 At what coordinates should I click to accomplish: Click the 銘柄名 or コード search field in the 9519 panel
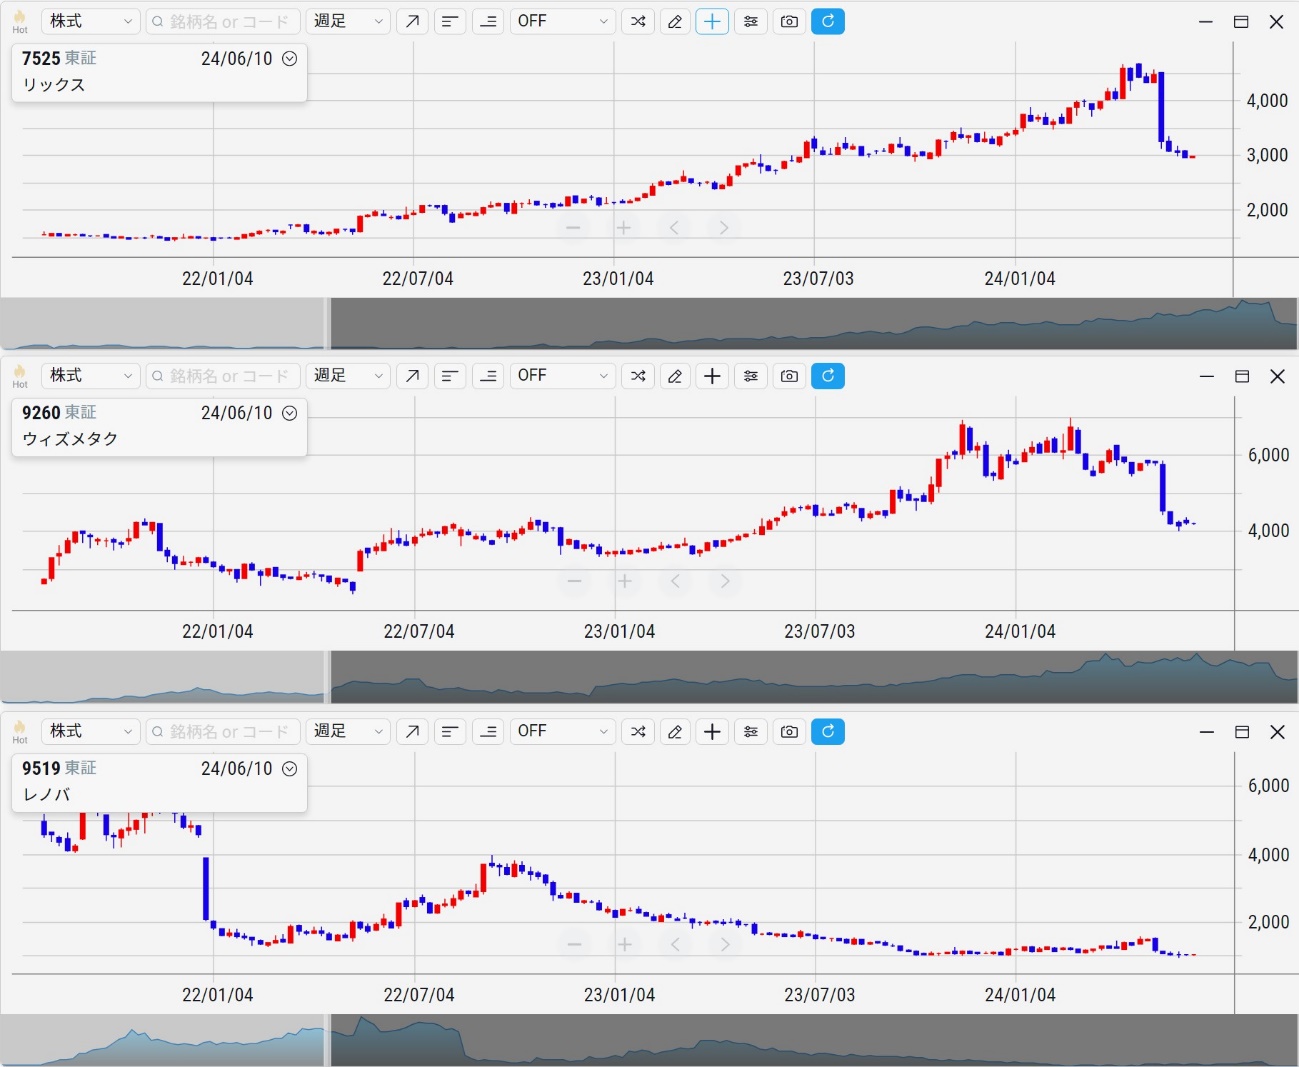pos(222,732)
